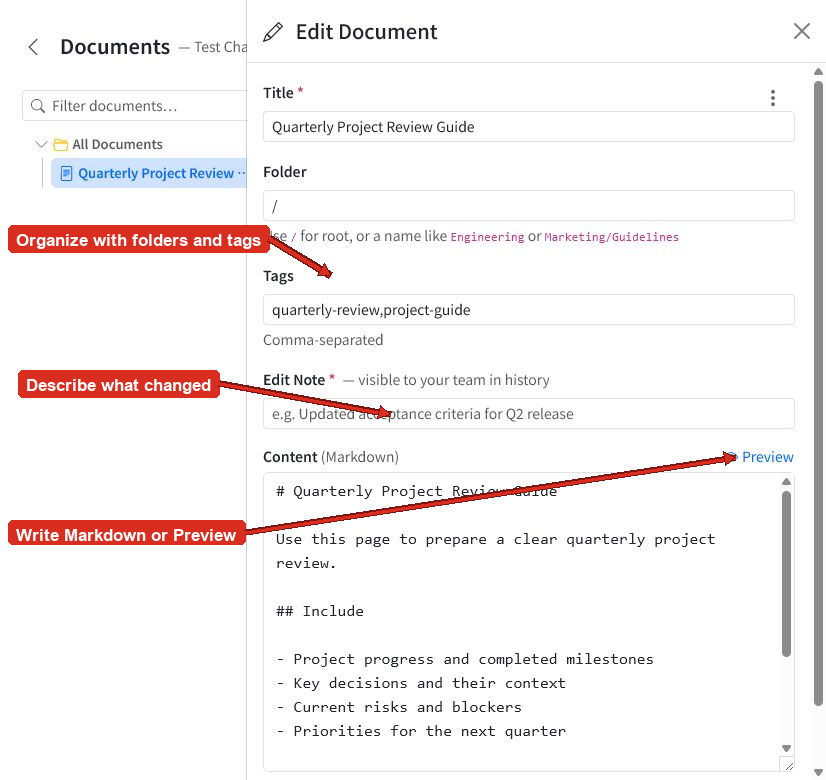This screenshot has height=780, width=826.
Task: Click the content area scroll up arrow
Action: [786, 481]
